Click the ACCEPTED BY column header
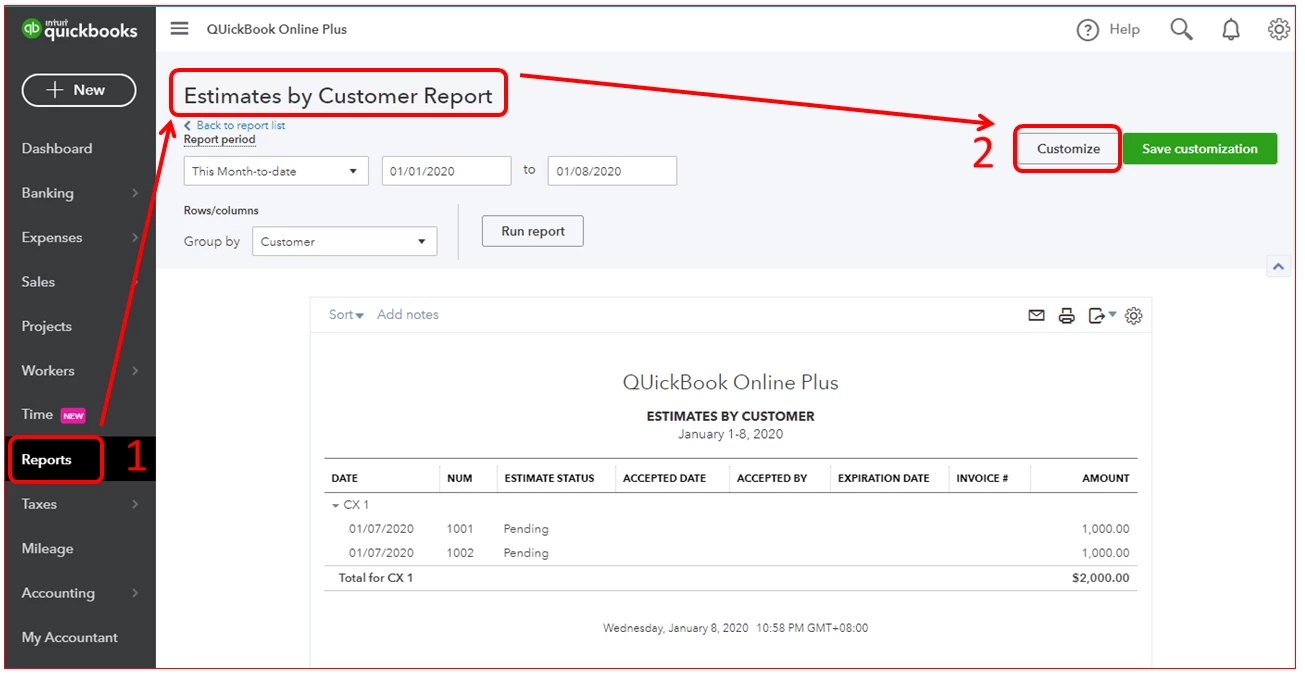Image resolution: width=1305 pixels, height=677 pixels. (772, 478)
